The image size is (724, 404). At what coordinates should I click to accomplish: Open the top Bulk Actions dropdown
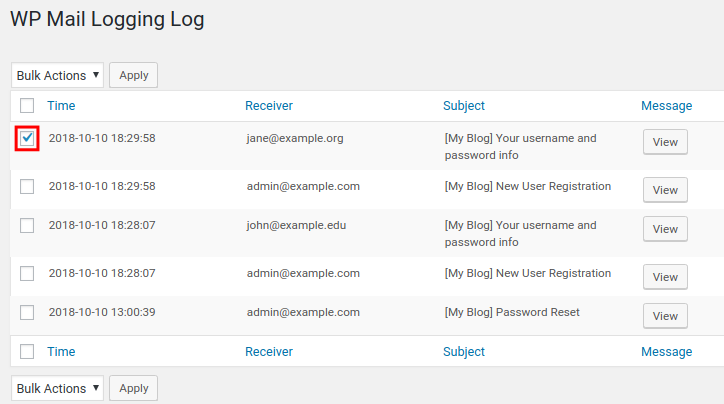(58, 75)
